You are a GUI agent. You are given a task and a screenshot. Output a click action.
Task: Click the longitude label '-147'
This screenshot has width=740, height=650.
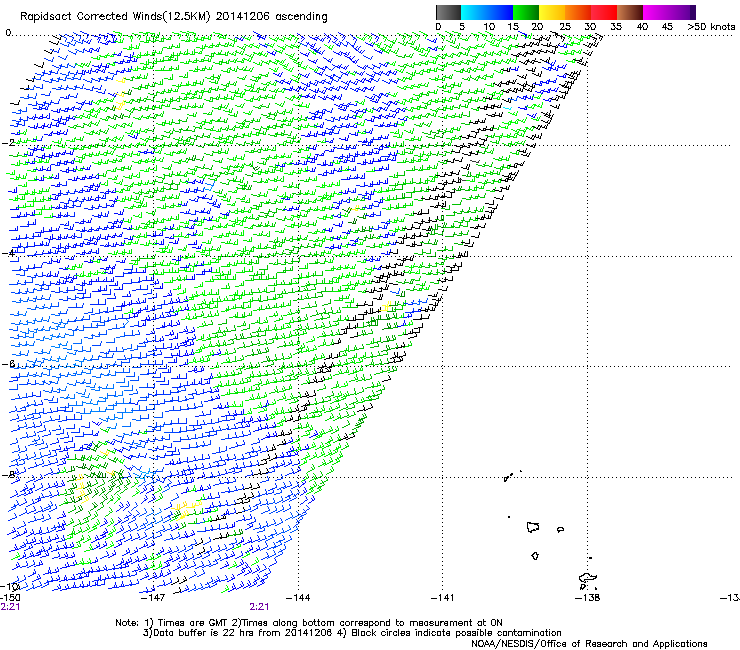[x=153, y=598]
